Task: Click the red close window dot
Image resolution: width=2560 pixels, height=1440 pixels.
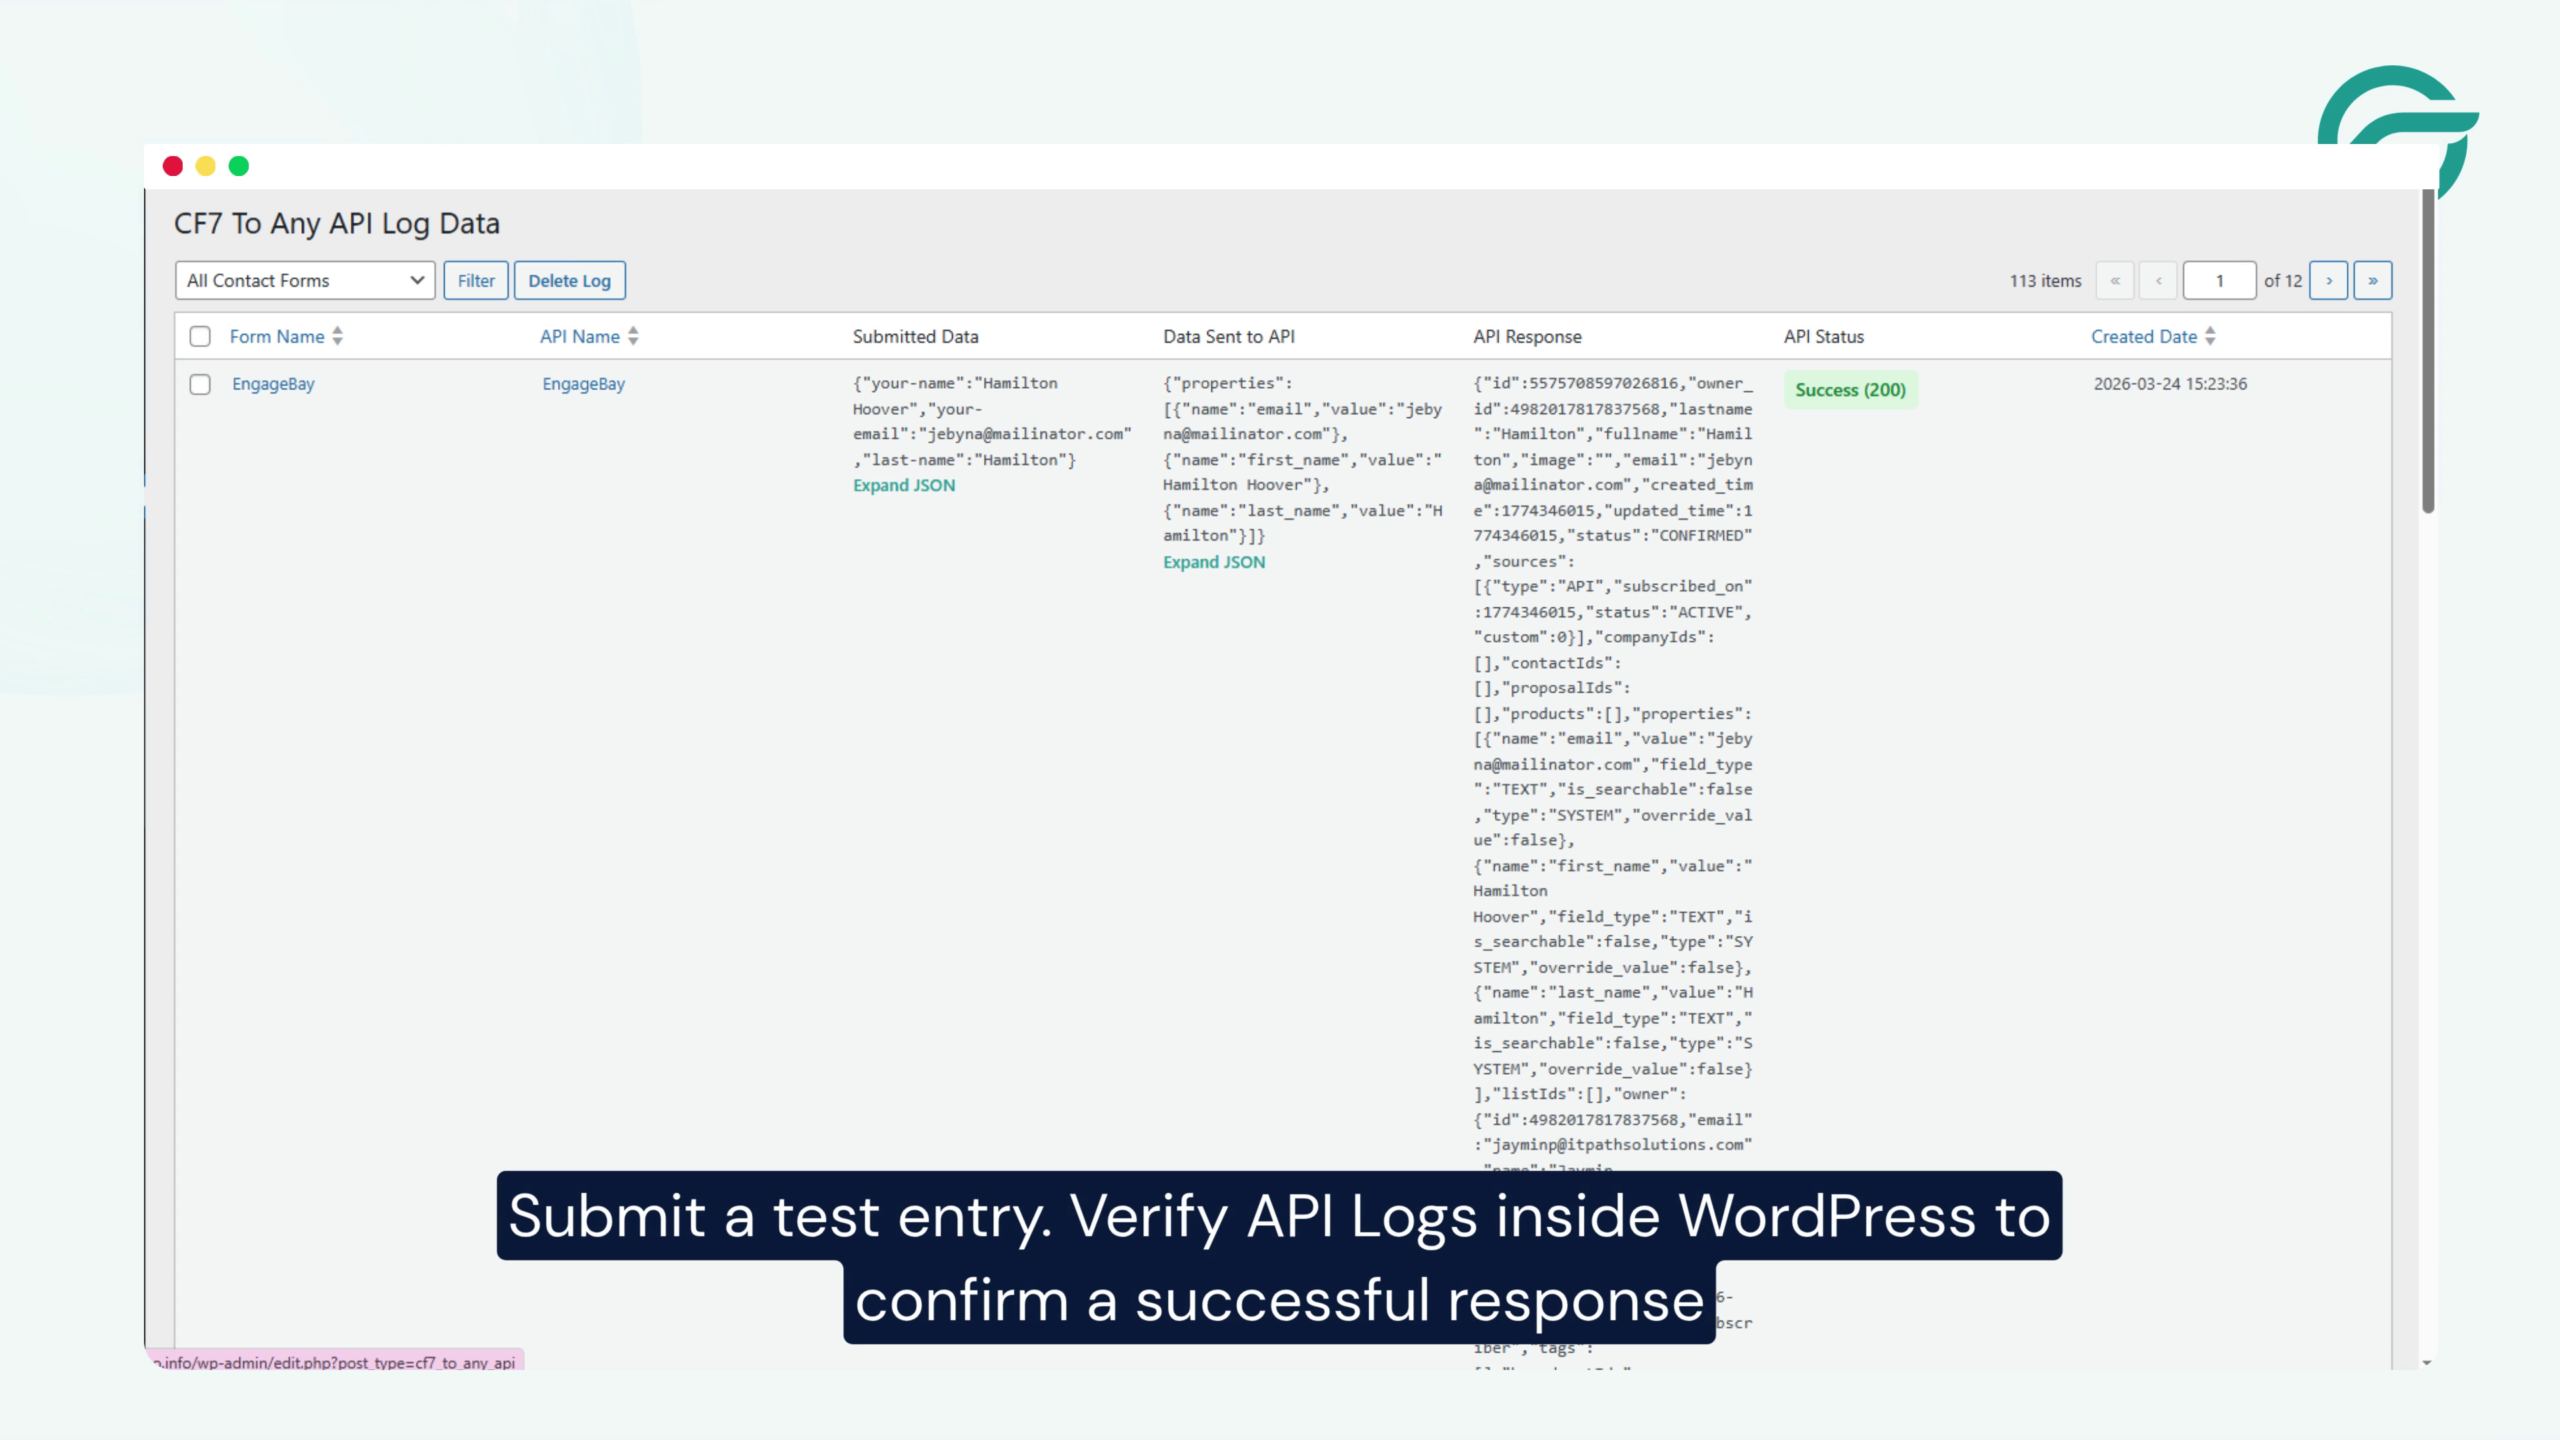Action: (x=173, y=166)
